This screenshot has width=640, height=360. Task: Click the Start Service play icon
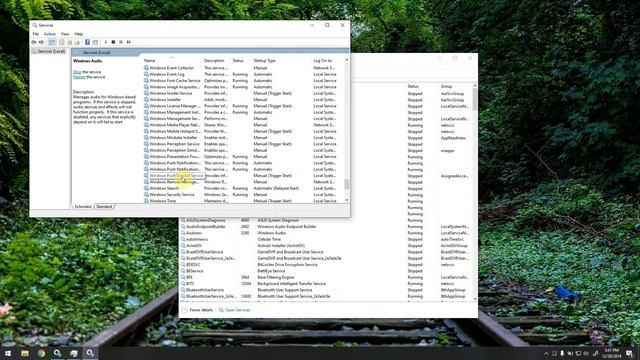[106, 42]
